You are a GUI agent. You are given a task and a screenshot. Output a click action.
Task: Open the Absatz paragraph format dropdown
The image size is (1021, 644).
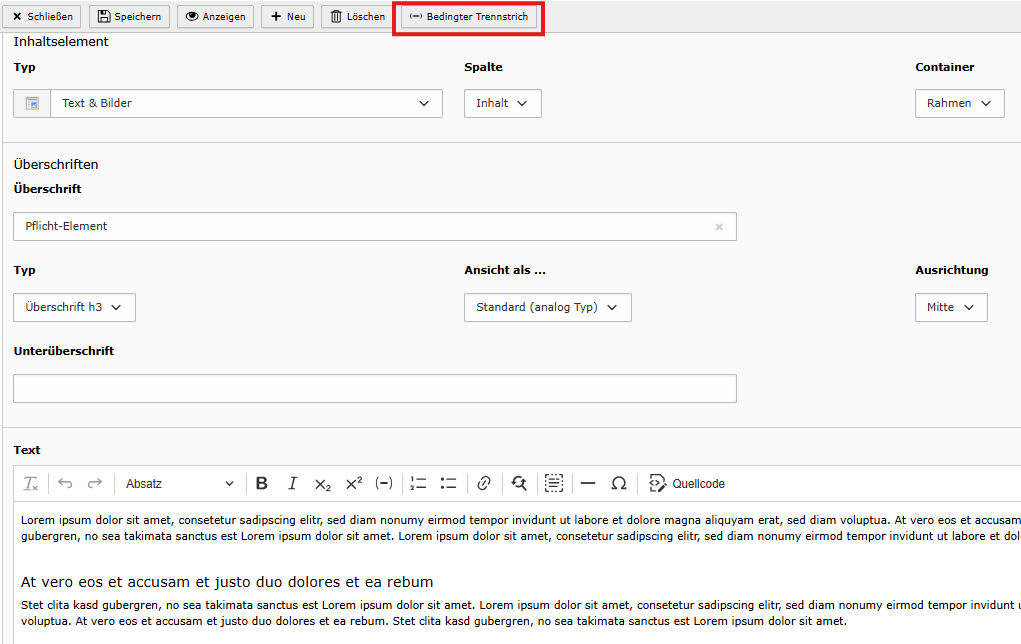[179, 484]
